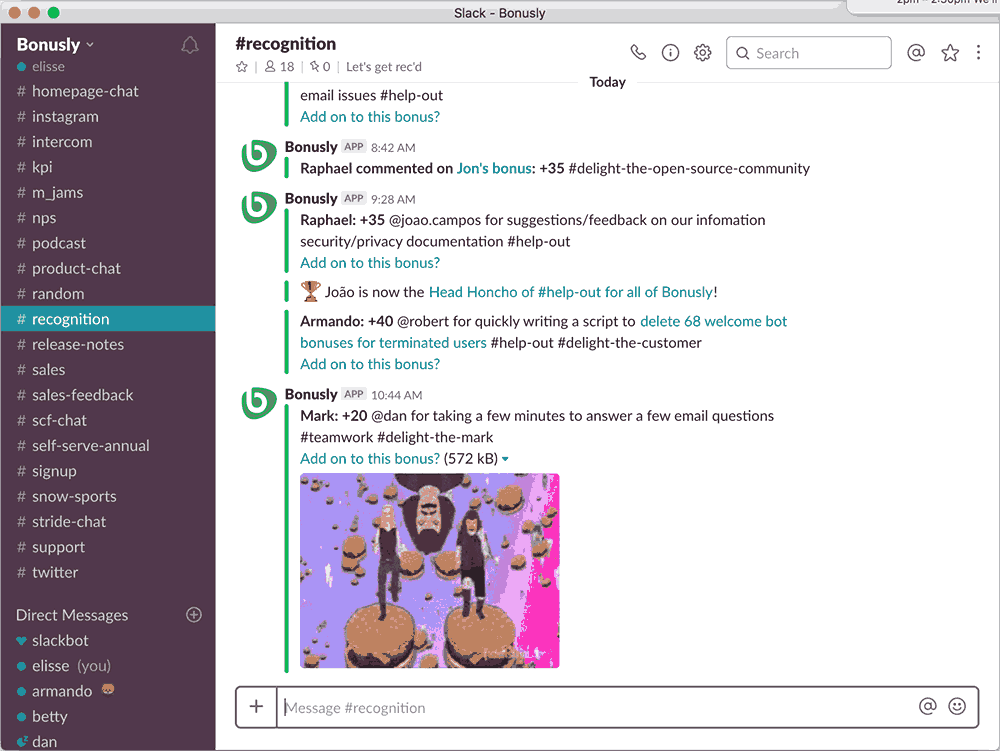Image resolution: width=1000 pixels, height=751 pixels.
Task: Open direct message with elisse (you)
Action: [108, 666]
